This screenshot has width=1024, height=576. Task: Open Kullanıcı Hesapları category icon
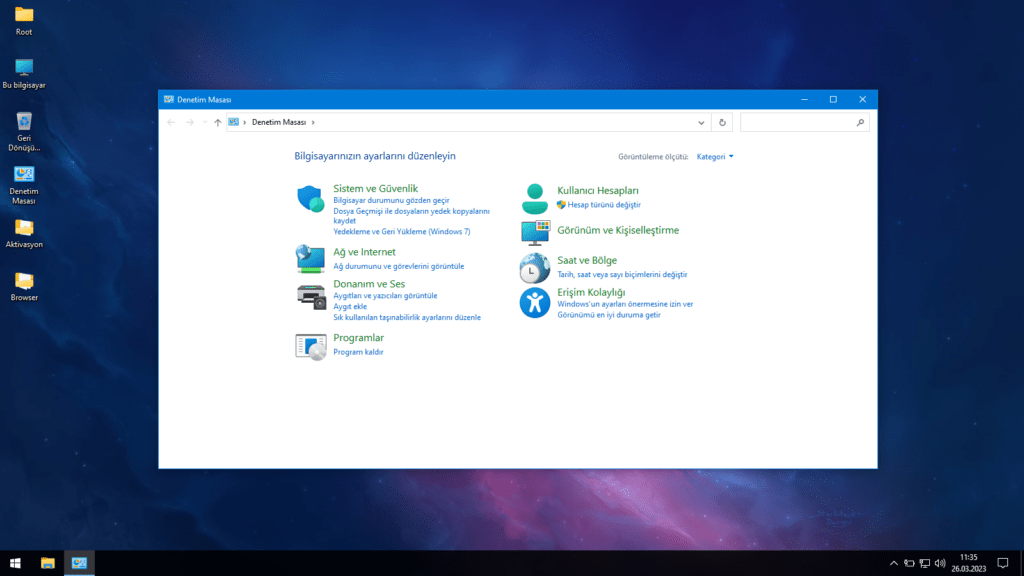pos(534,195)
